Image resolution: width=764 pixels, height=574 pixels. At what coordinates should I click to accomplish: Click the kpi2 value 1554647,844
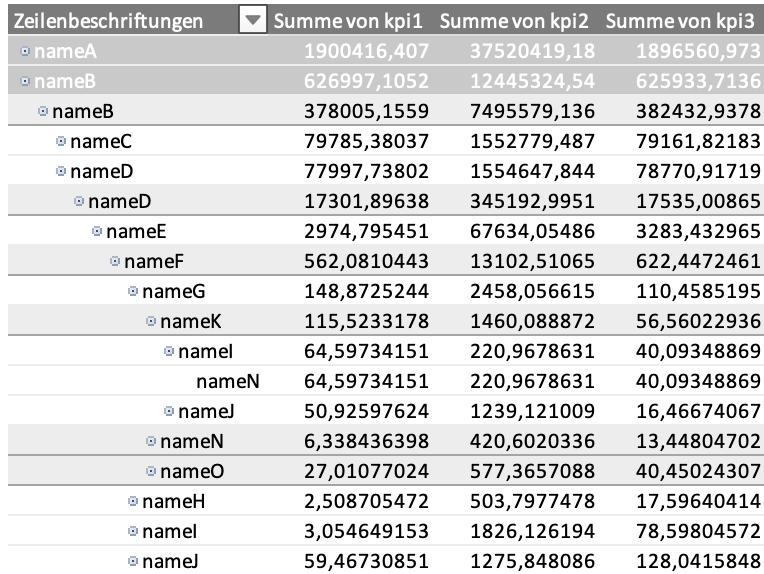click(x=533, y=172)
